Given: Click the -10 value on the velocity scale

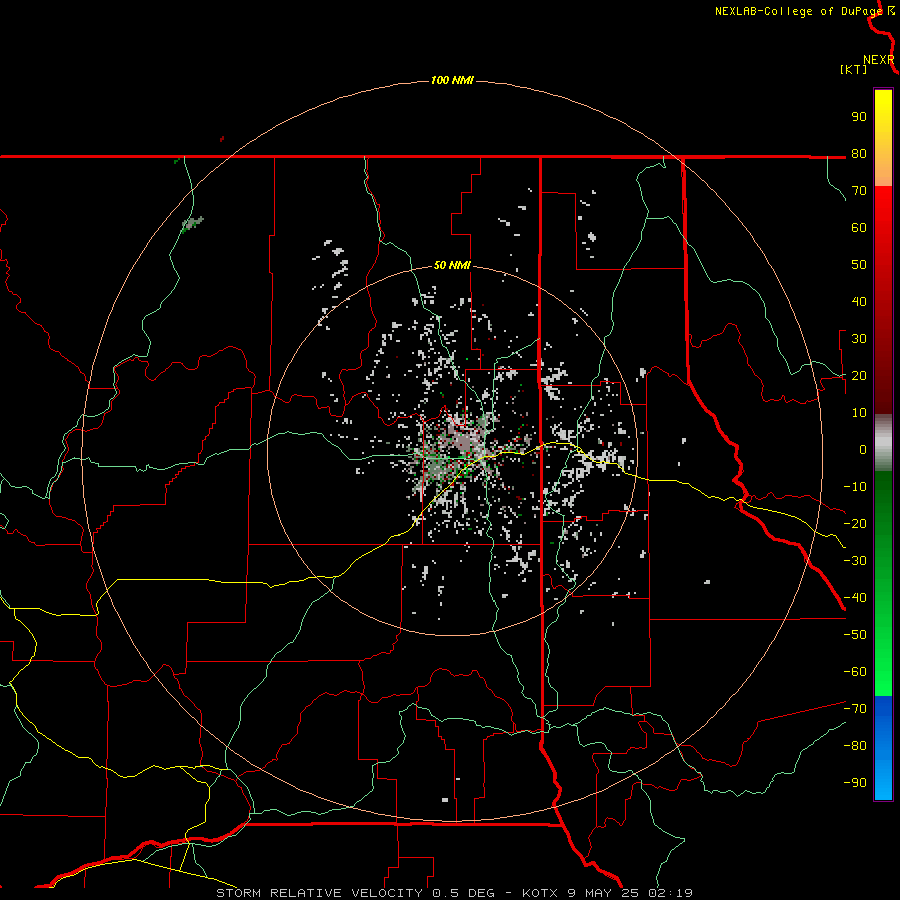Looking at the screenshot, I should [x=855, y=487].
